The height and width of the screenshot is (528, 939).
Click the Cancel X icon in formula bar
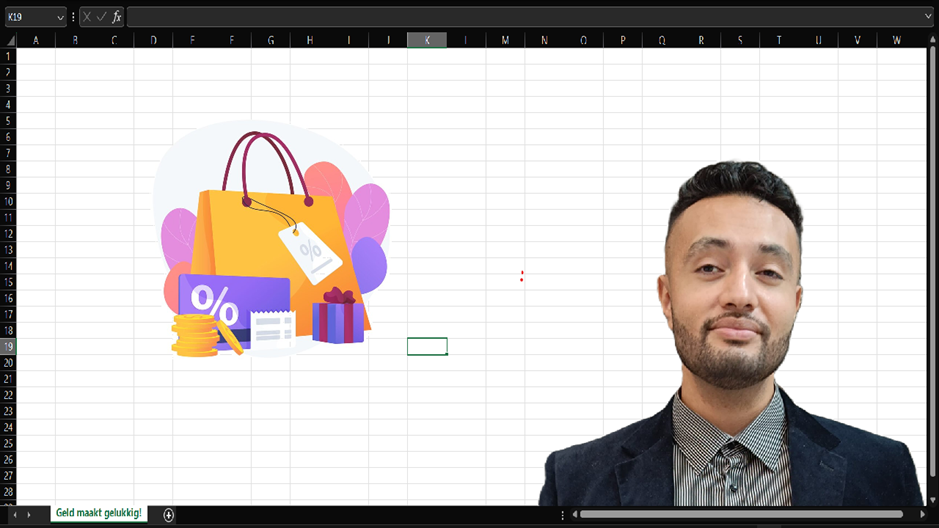coord(87,17)
